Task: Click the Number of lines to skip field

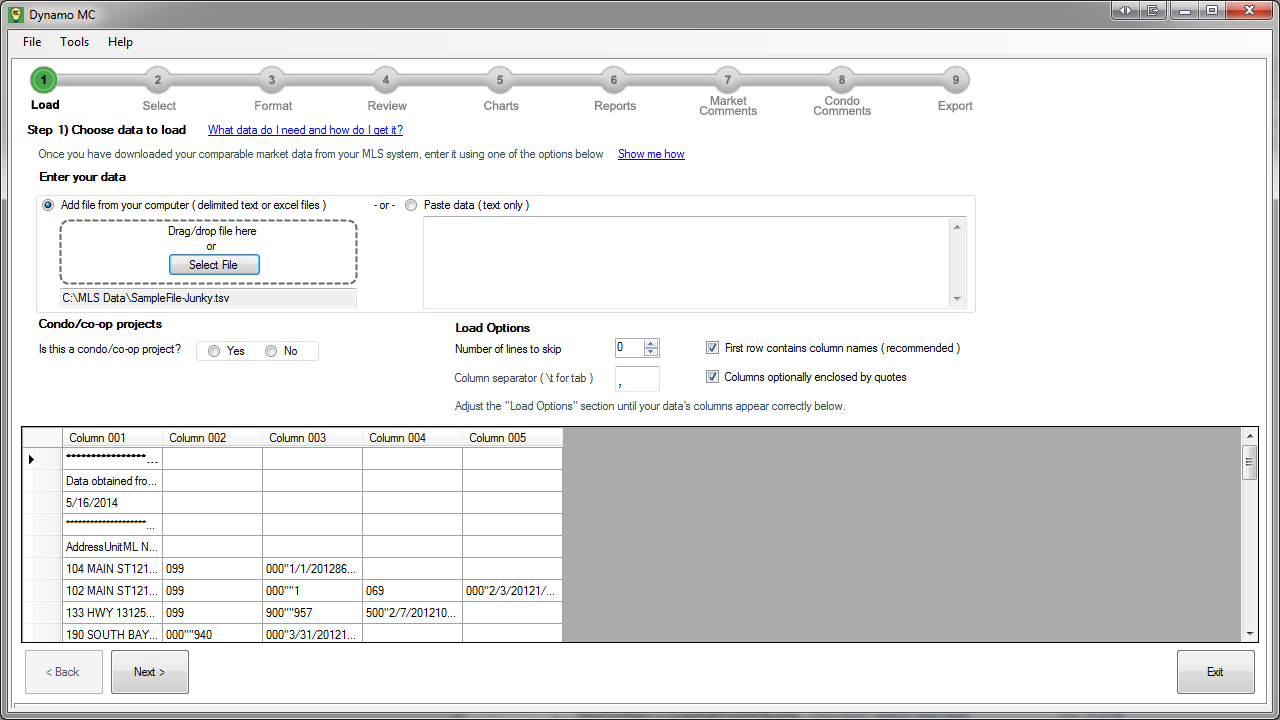Action: click(x=630, y=348)
